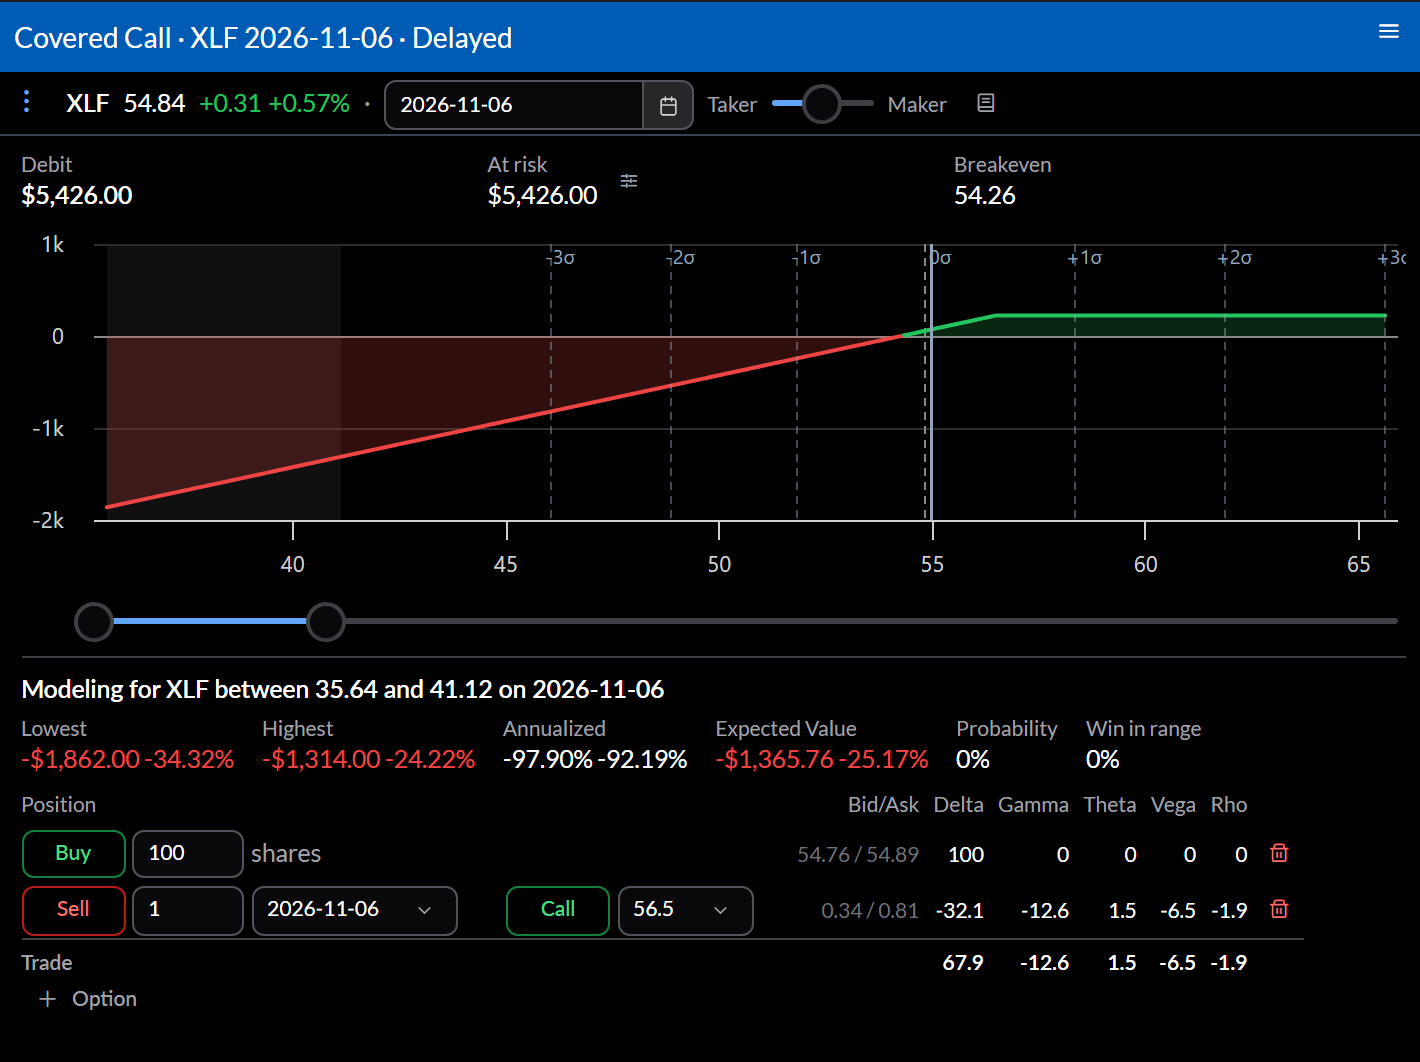Viewport: 1420px width, 1062px height.
Task: Click the current price marker line at 0σ
Action: [931, 382]
